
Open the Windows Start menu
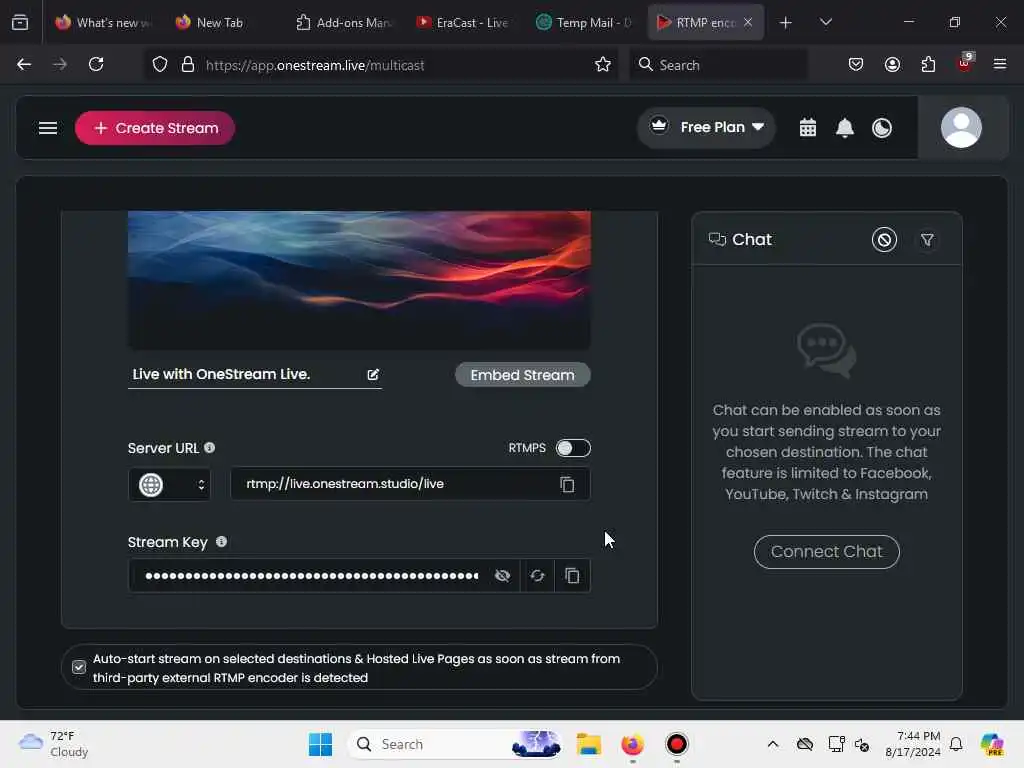(x=320, y=744)
